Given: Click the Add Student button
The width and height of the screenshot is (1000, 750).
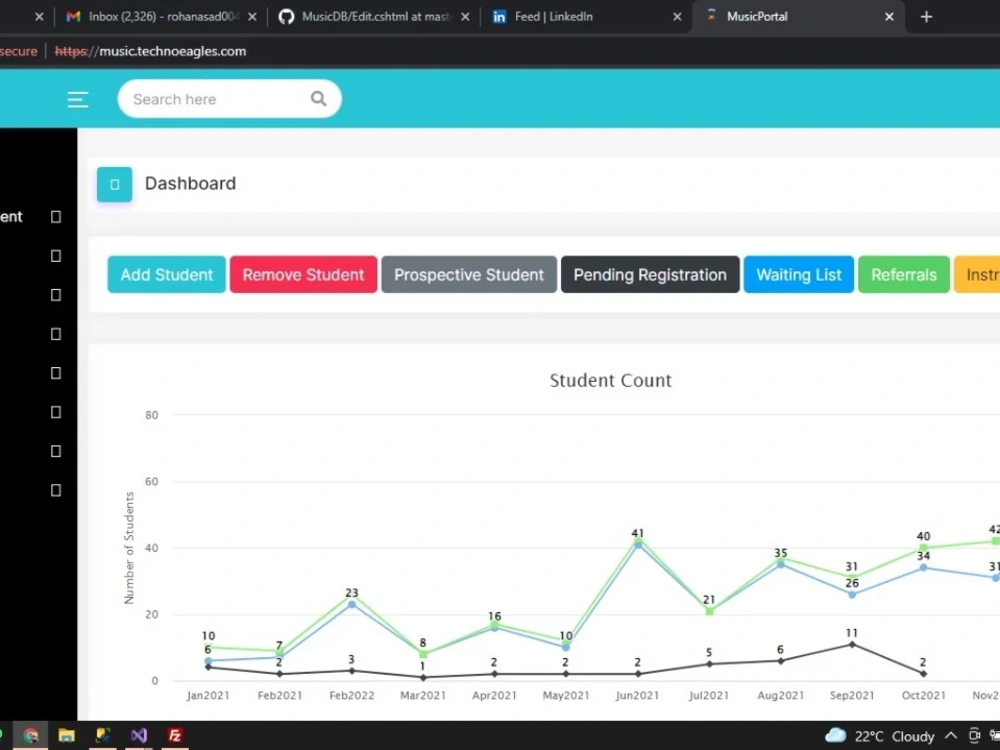Looking at the screenshot, I should coord(166,275).
